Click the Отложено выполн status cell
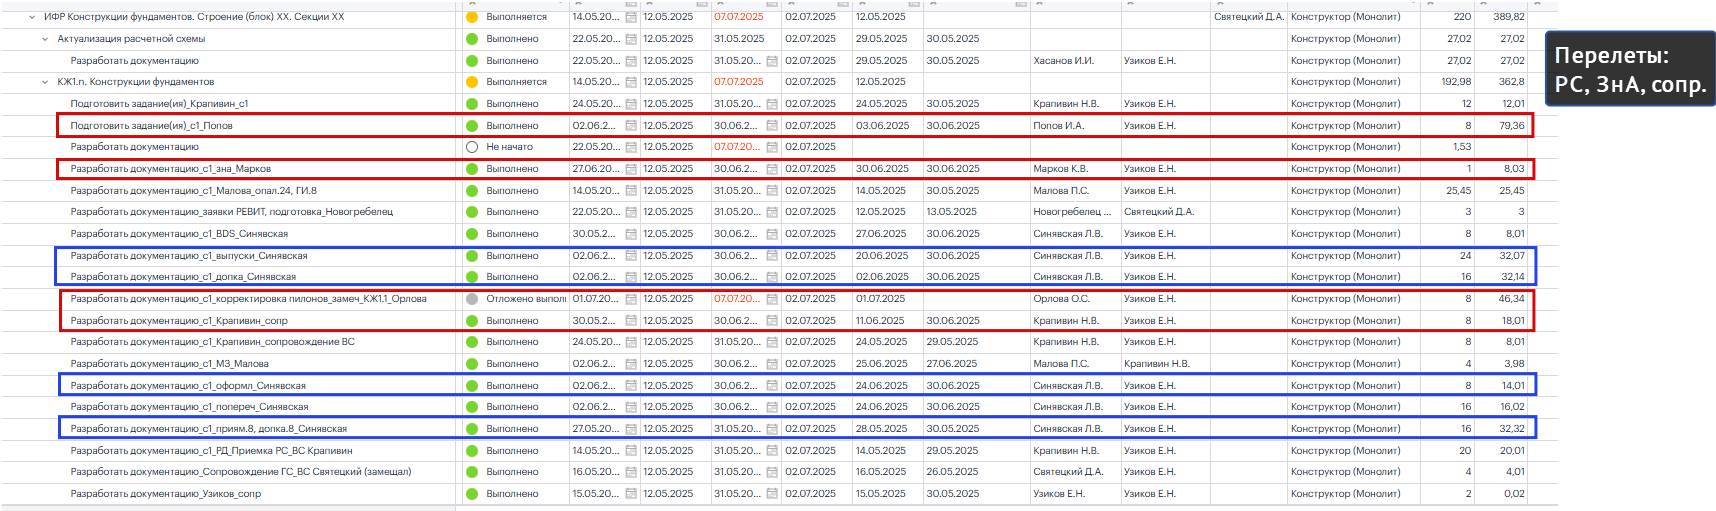The image size is (1716, 511). coord(516,299)
